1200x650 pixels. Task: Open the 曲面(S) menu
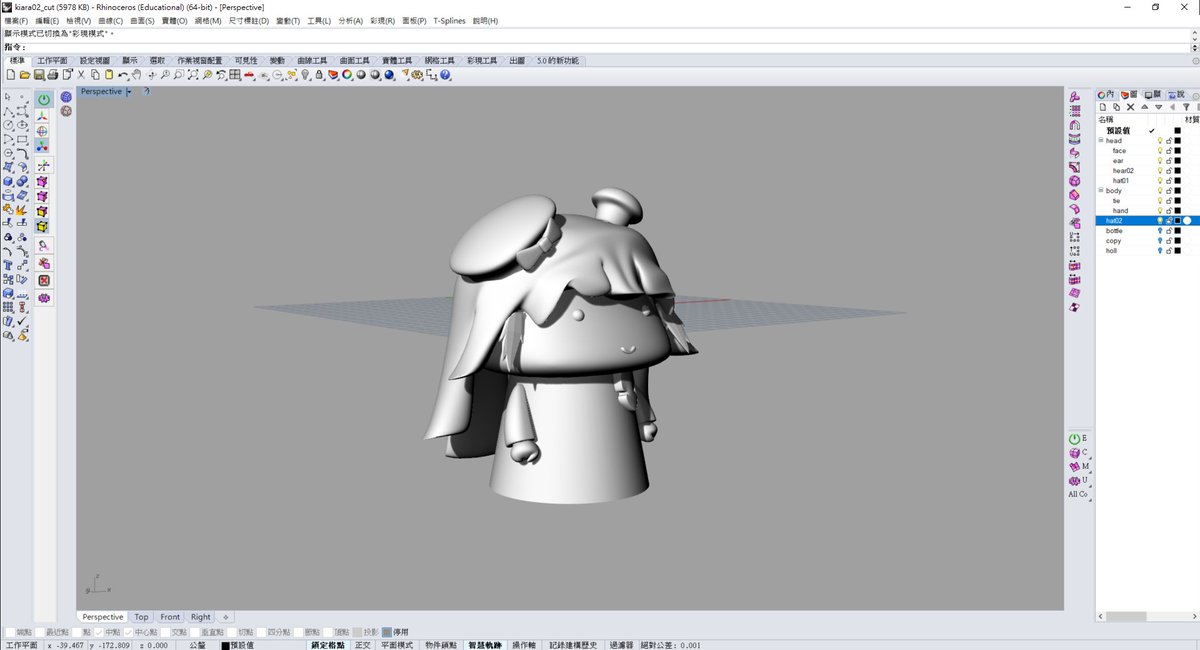pyautogui.click(x=143, y=20)
